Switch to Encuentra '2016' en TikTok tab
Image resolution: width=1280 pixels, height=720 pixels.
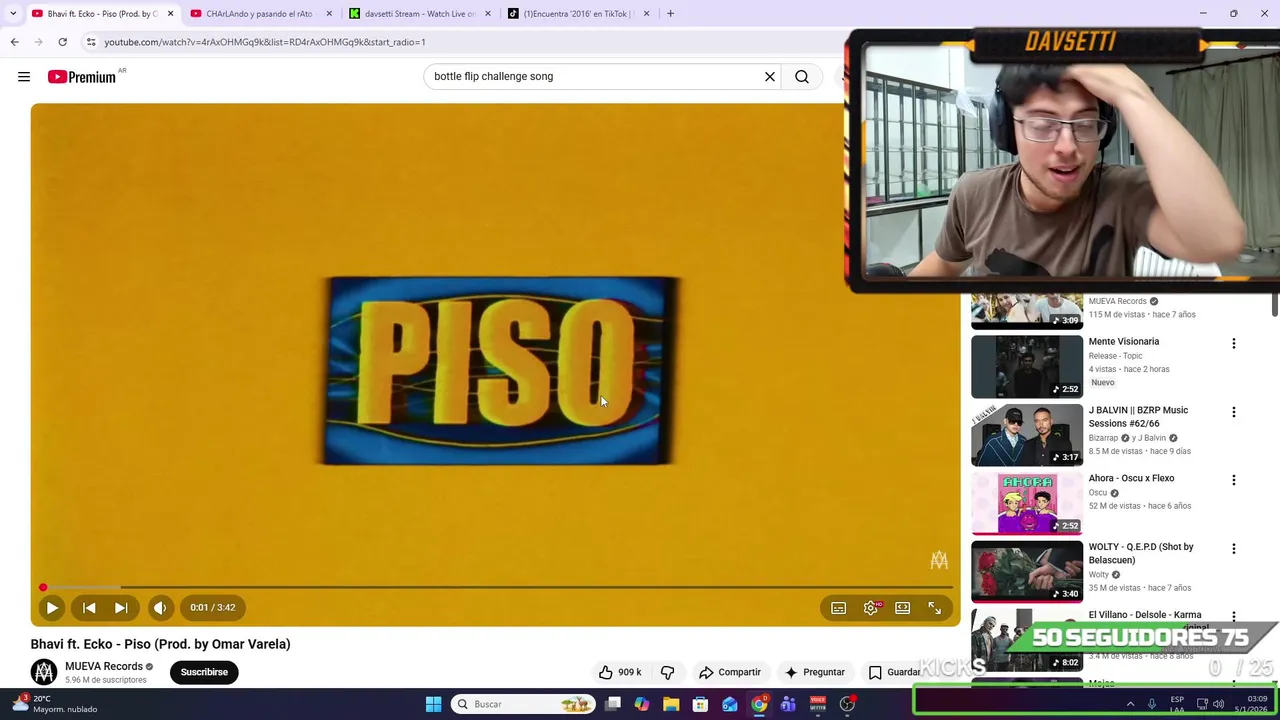pos(578,14)
